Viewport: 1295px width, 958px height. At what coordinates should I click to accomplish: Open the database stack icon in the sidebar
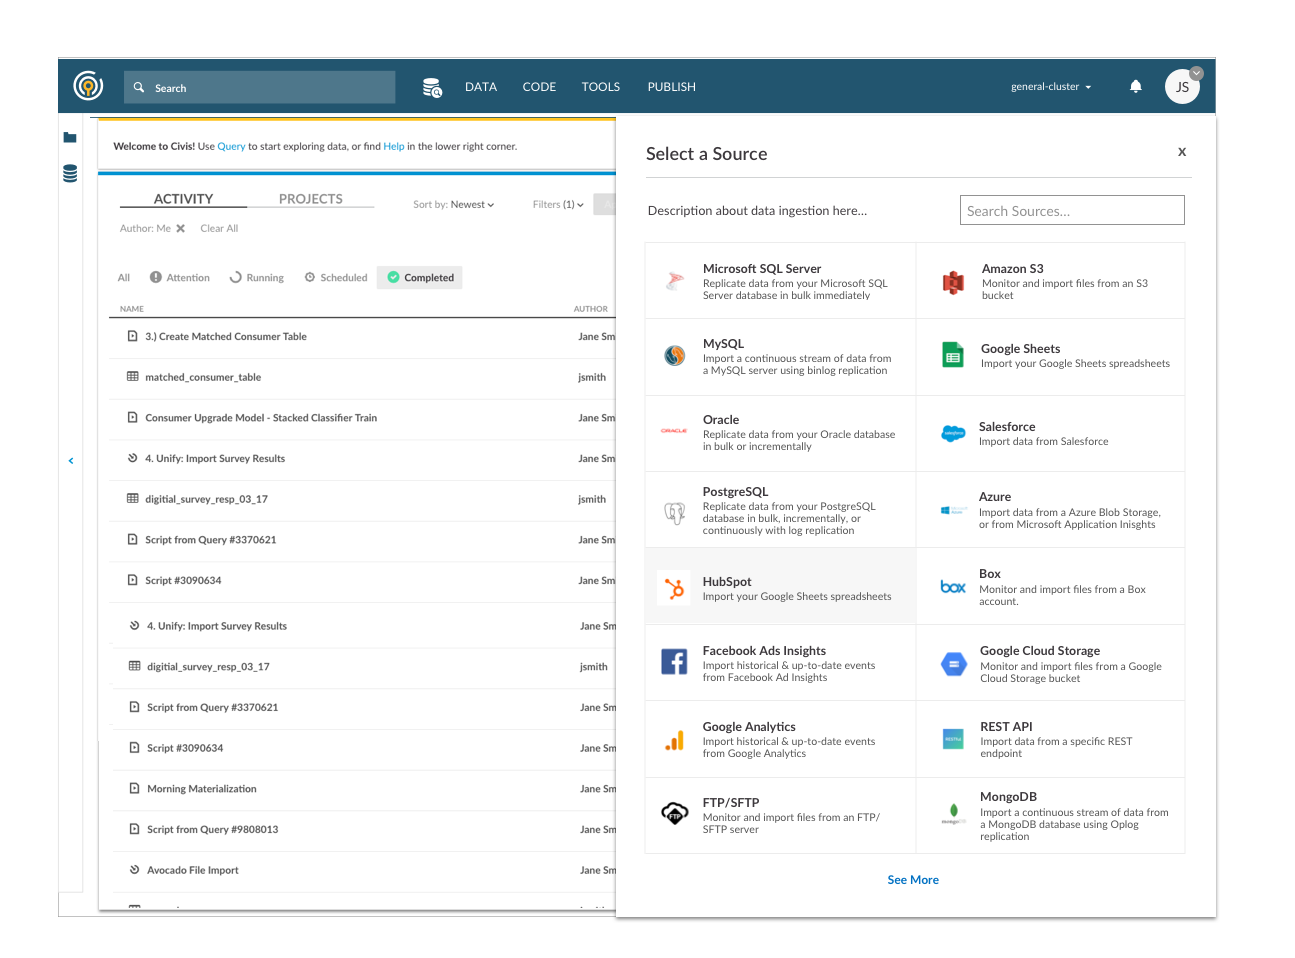click(70, 173)
